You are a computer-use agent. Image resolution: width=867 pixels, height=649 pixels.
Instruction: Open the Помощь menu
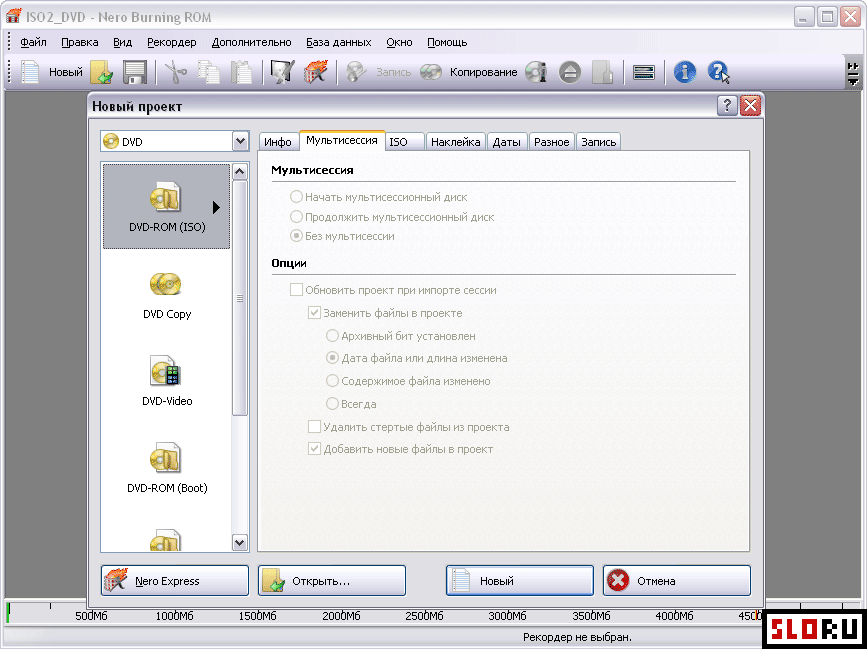point(447,42)
